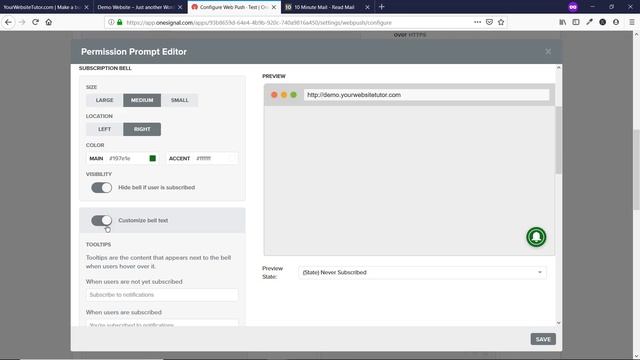Click the dark round extension icon
Screen dimensions: 640x360
coord(602,22)
